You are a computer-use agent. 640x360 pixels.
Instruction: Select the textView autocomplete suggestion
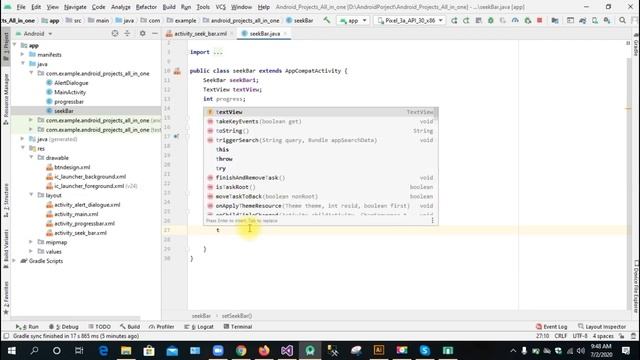320,112
